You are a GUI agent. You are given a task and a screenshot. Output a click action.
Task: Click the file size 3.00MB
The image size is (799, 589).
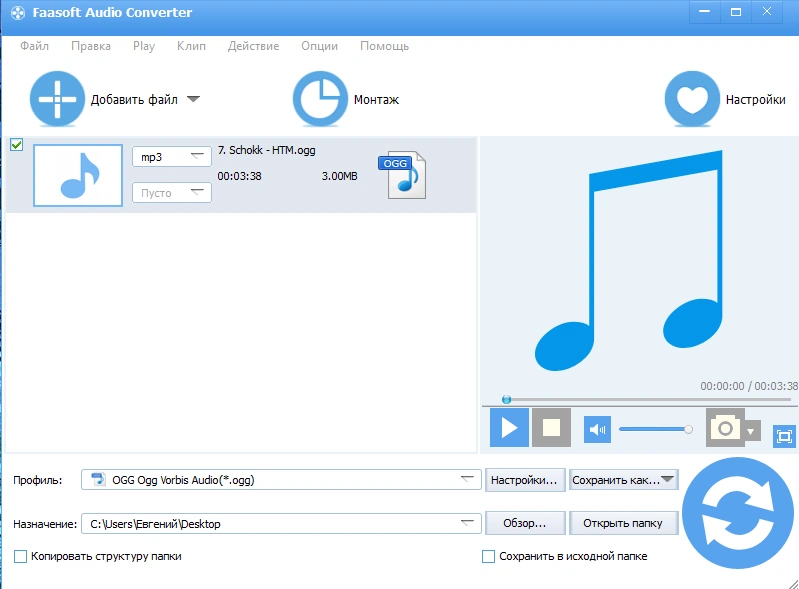pos(339,176)
